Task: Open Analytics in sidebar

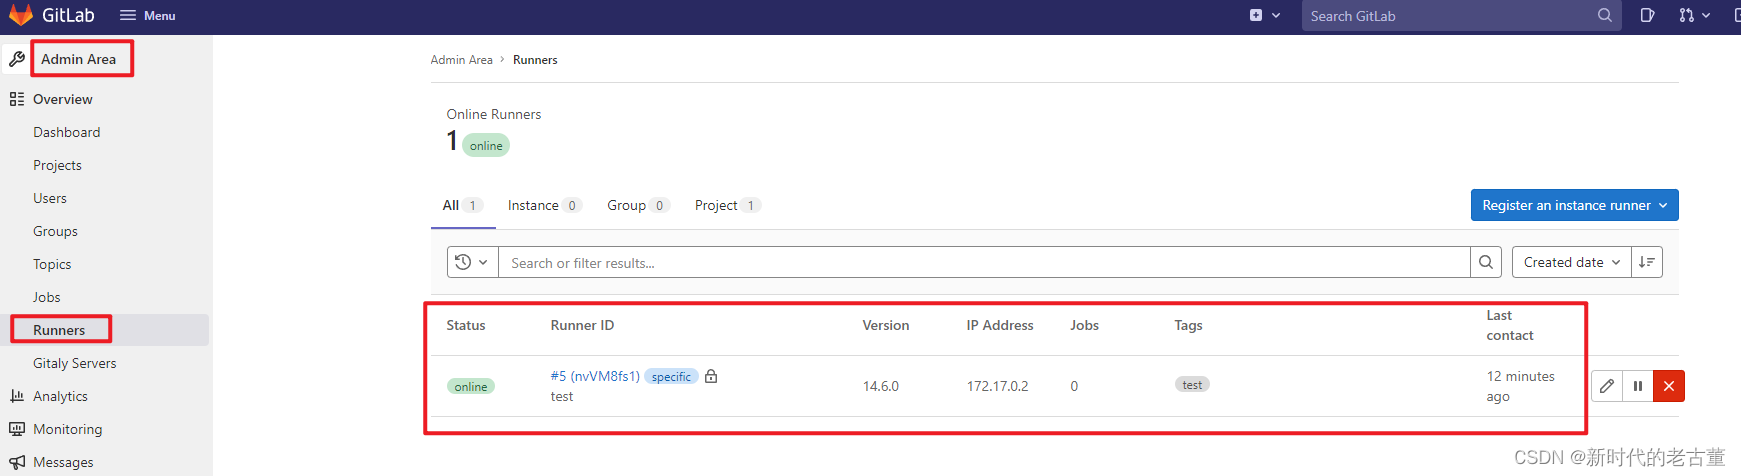Action: 60,396
